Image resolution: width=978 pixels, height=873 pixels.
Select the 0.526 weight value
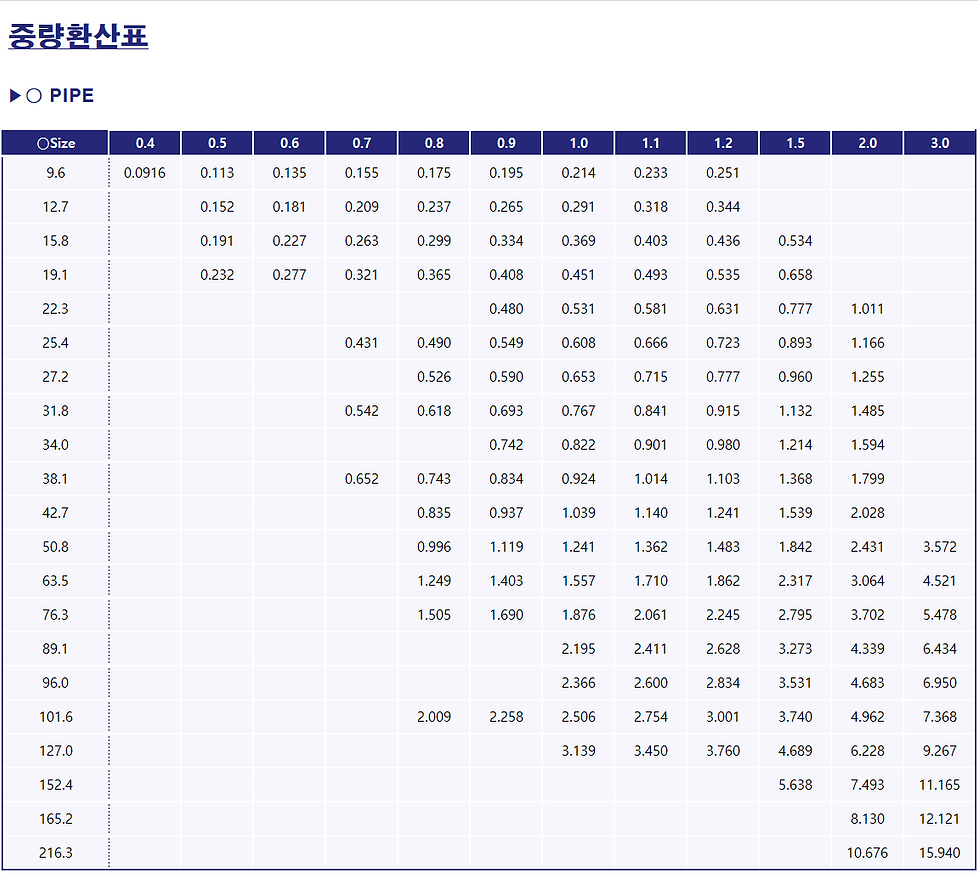click(x=434, y=377)
